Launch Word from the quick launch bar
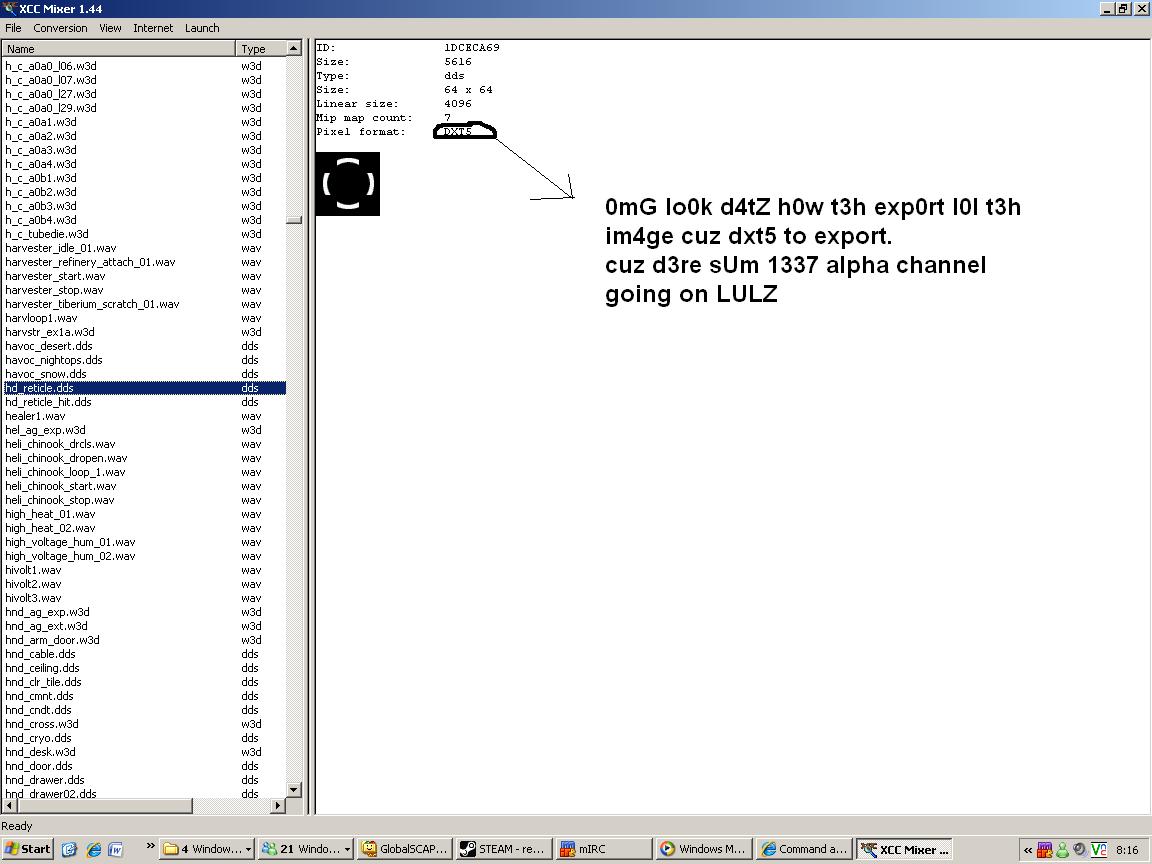 coord(116,849)
